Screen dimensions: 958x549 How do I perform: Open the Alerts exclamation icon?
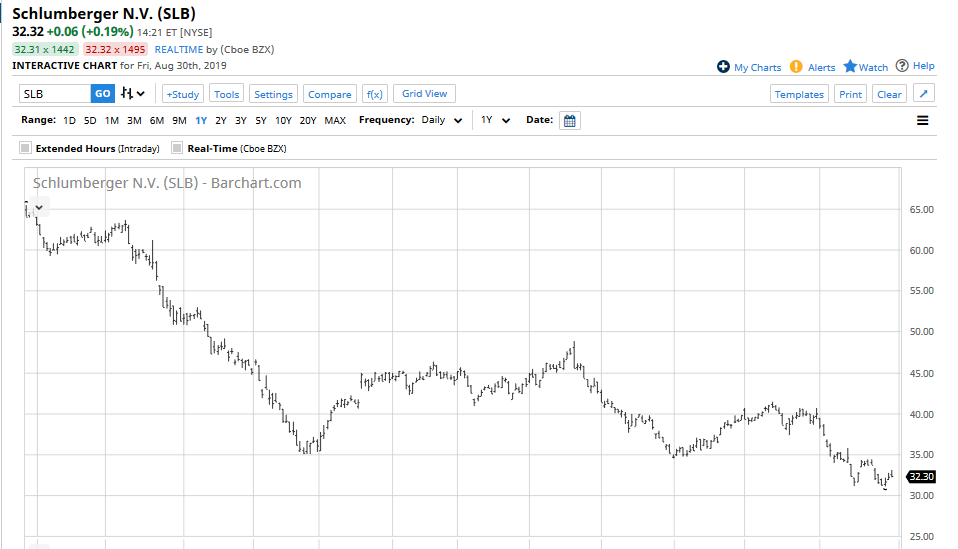click(795, 67)
